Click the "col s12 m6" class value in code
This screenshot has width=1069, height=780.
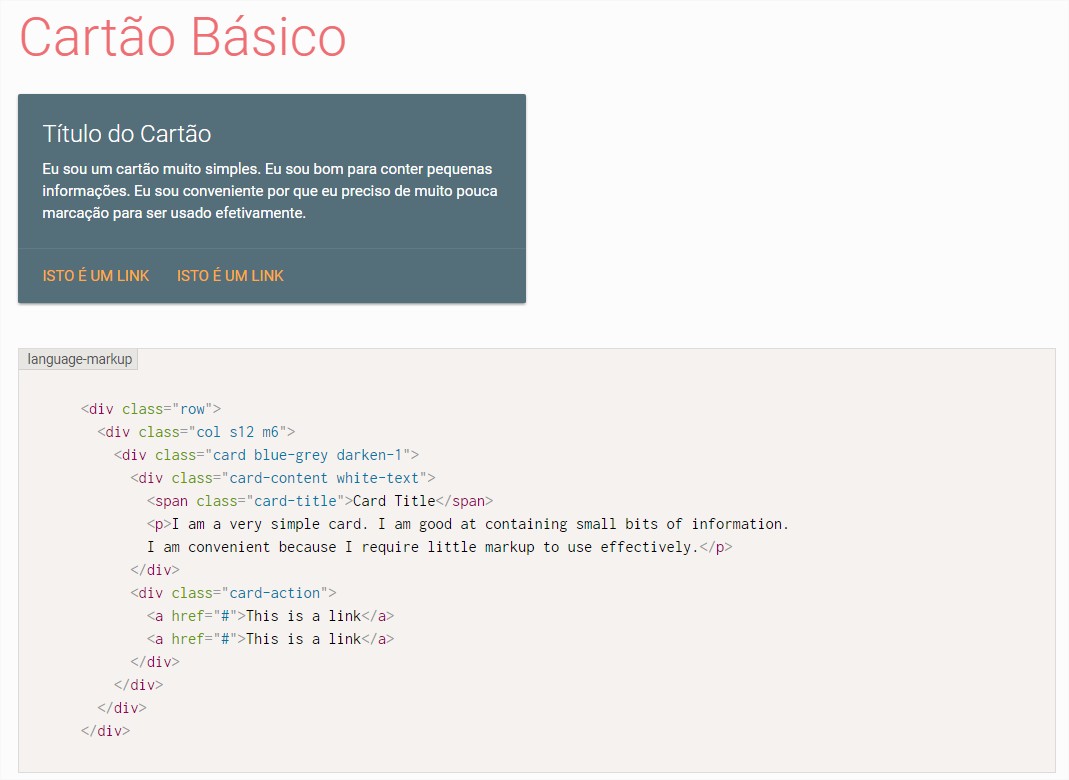click(x=242, y=432)
